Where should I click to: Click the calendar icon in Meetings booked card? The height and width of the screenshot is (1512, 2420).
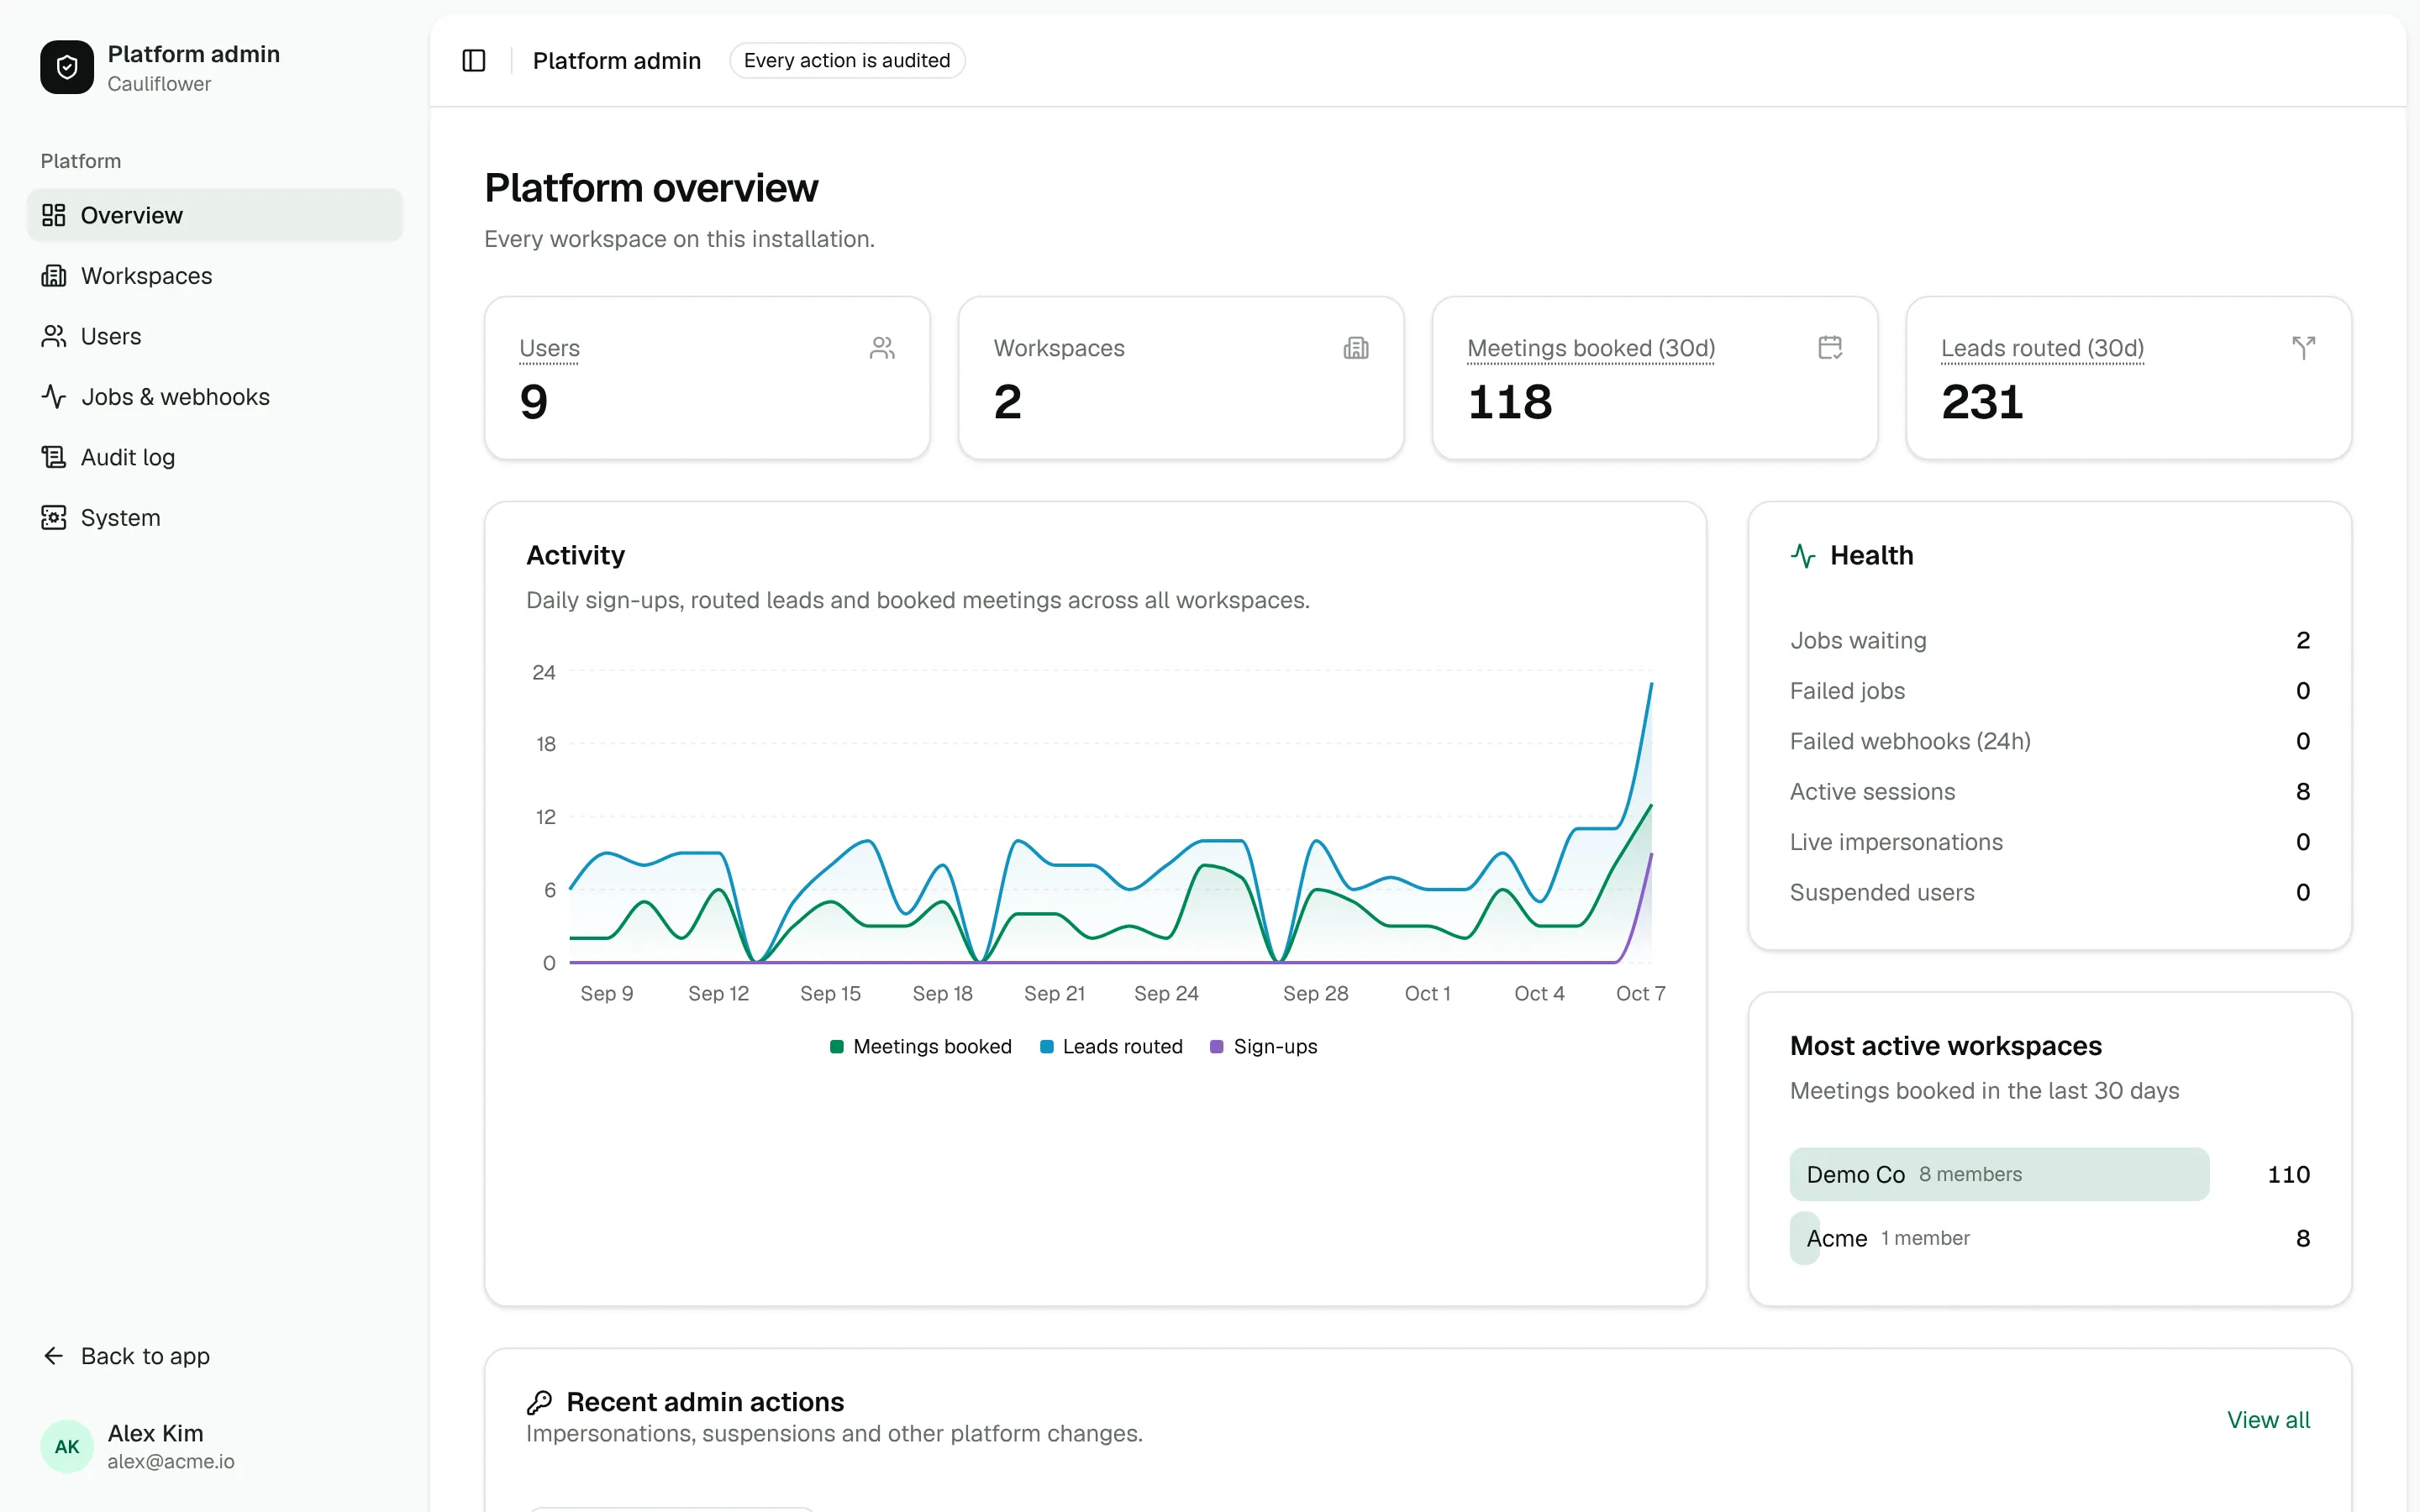tap(1830, 348)
